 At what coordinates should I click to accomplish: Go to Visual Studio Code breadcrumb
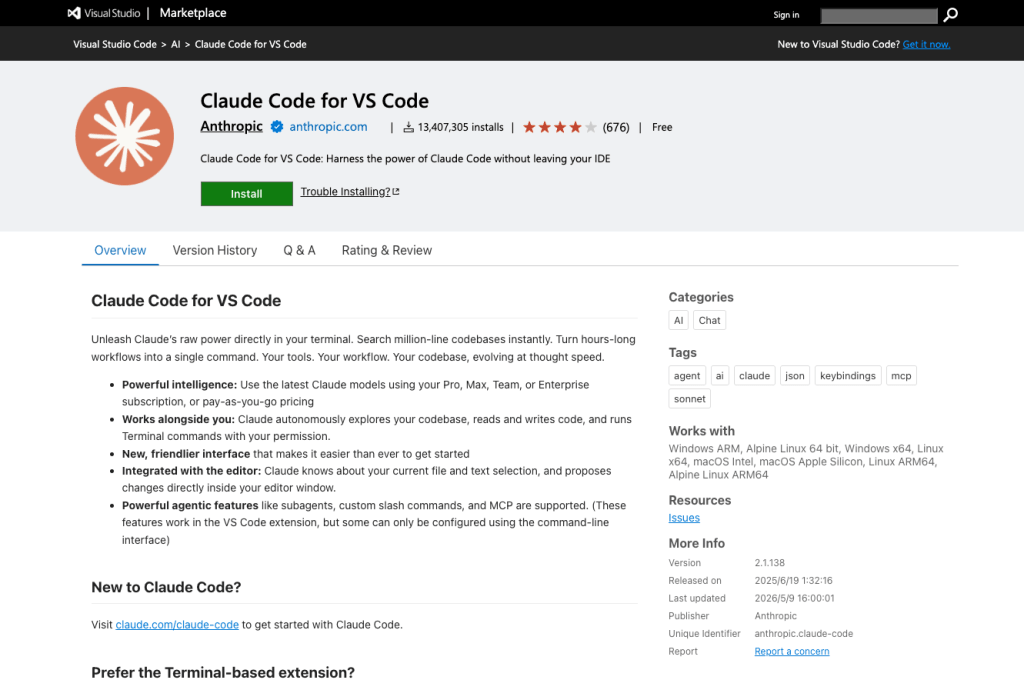tap(115, 44)
